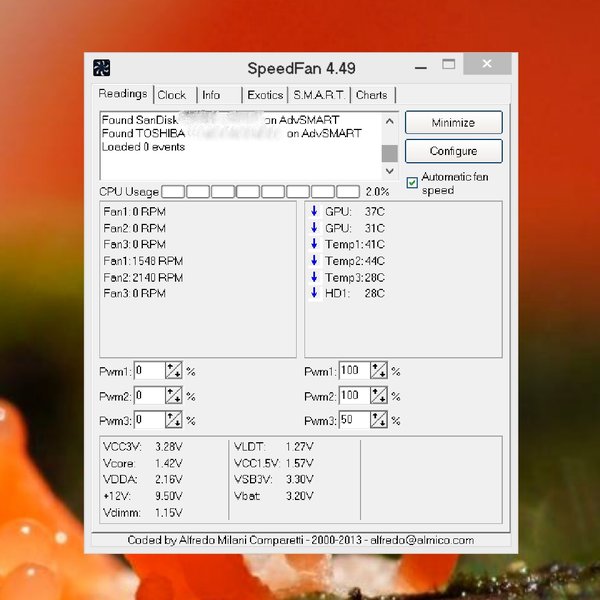Viewport: 600px width, 600px height.
Task: Click the down arrow icon beside GPU 31C
Action: click(x=314, y=227)
